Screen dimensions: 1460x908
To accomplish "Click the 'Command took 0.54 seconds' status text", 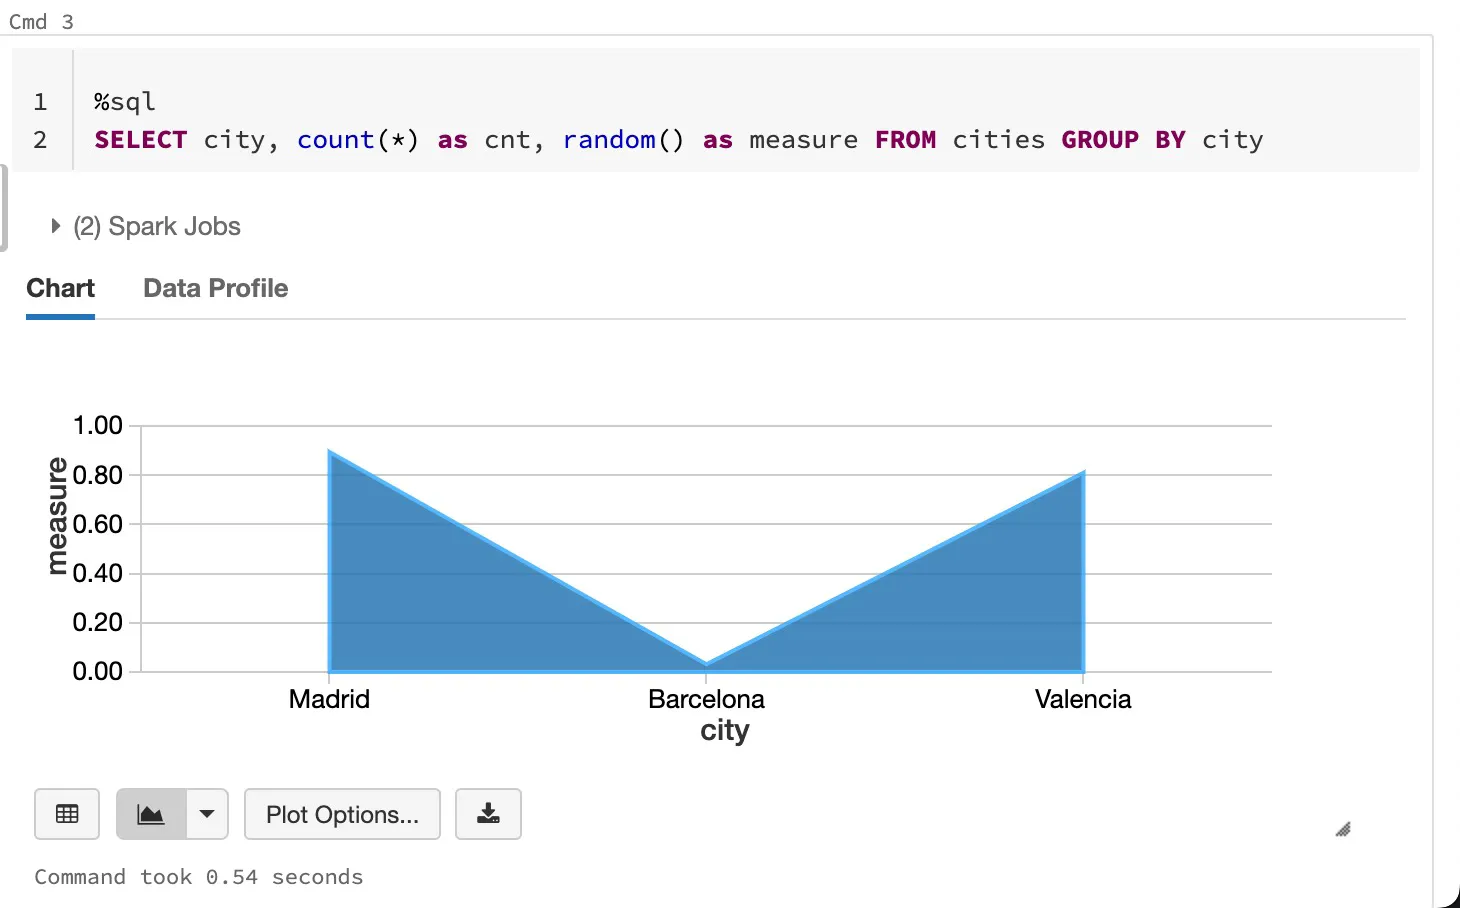I will pyautogui.click(x=198, y=877).
